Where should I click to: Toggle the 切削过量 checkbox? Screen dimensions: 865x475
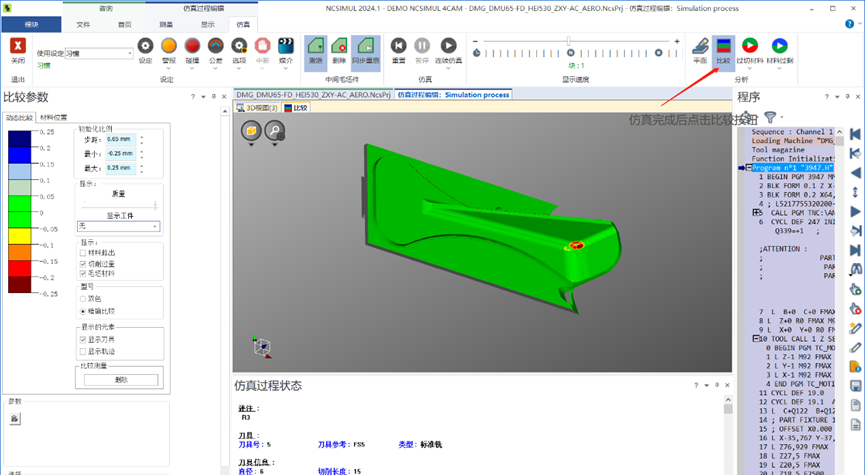[83, 264]
